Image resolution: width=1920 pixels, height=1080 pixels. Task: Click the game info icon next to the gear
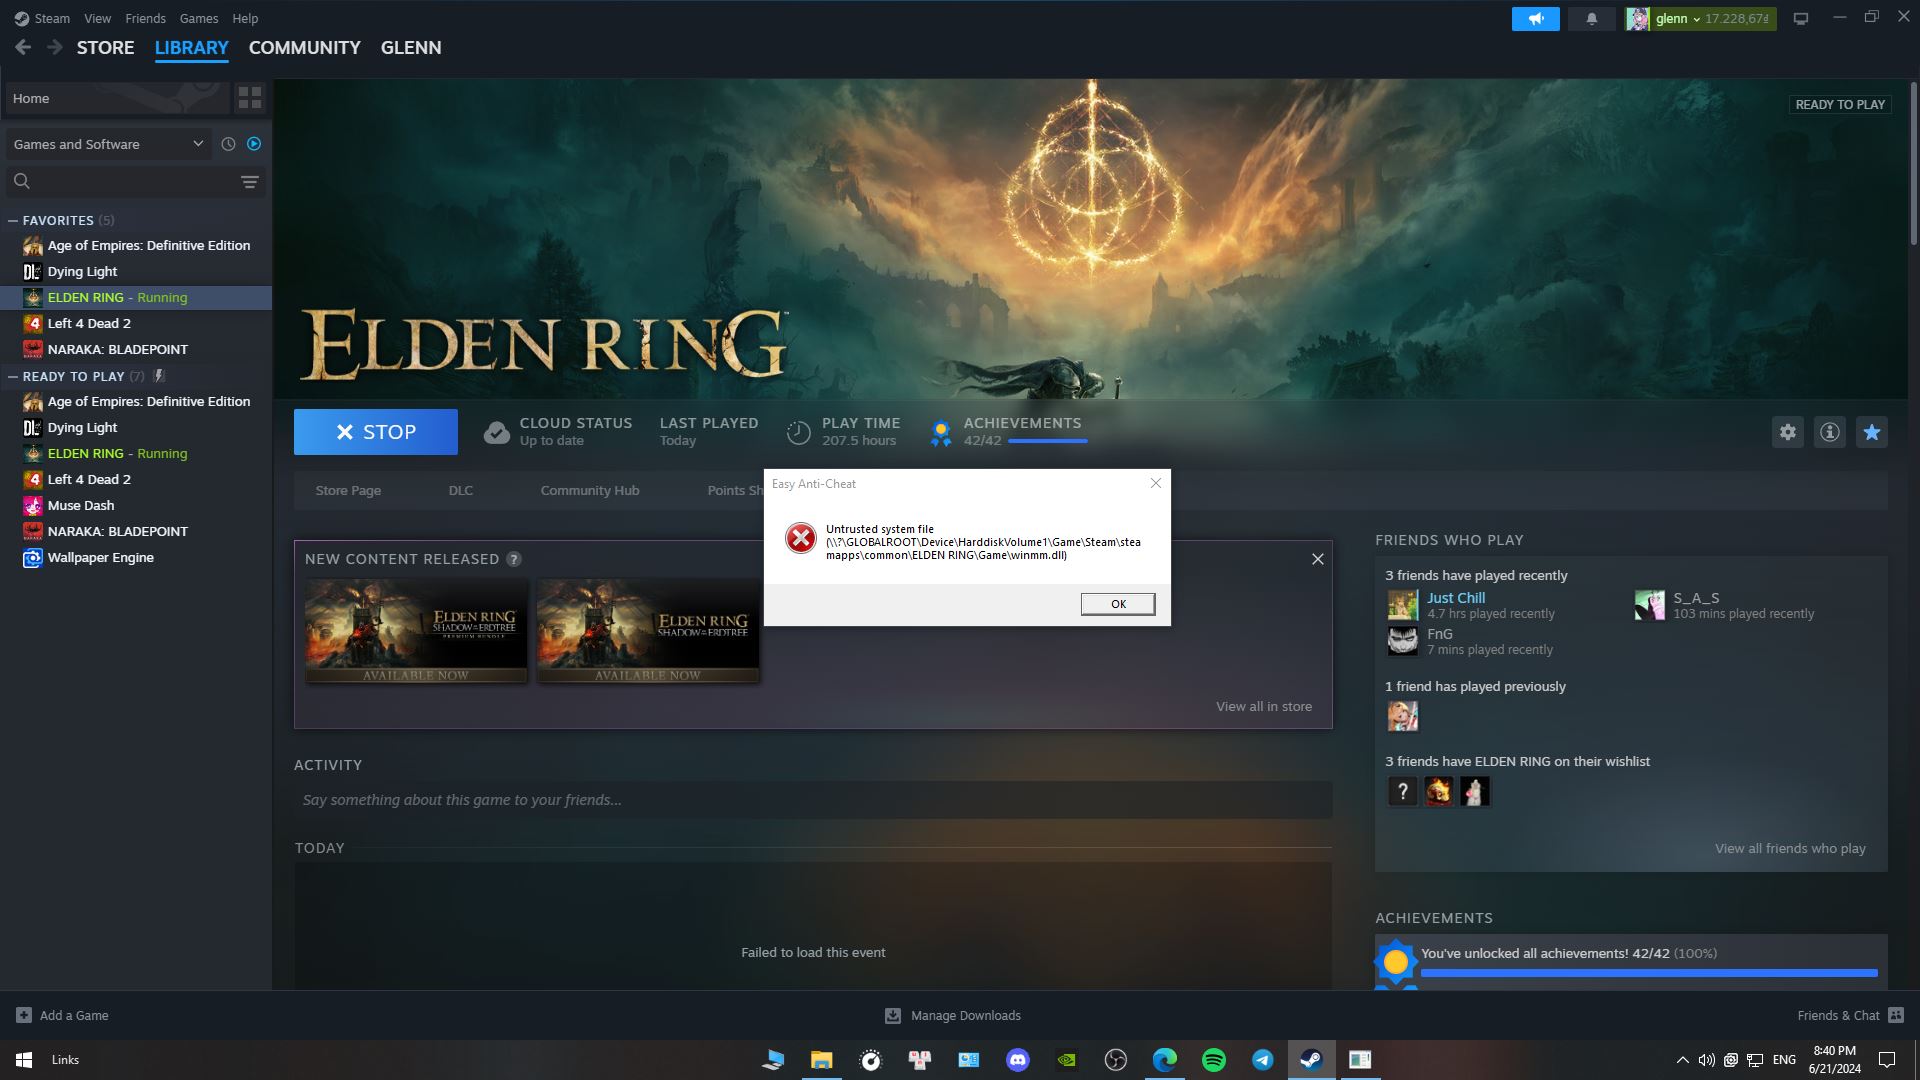coord(1829,432)
